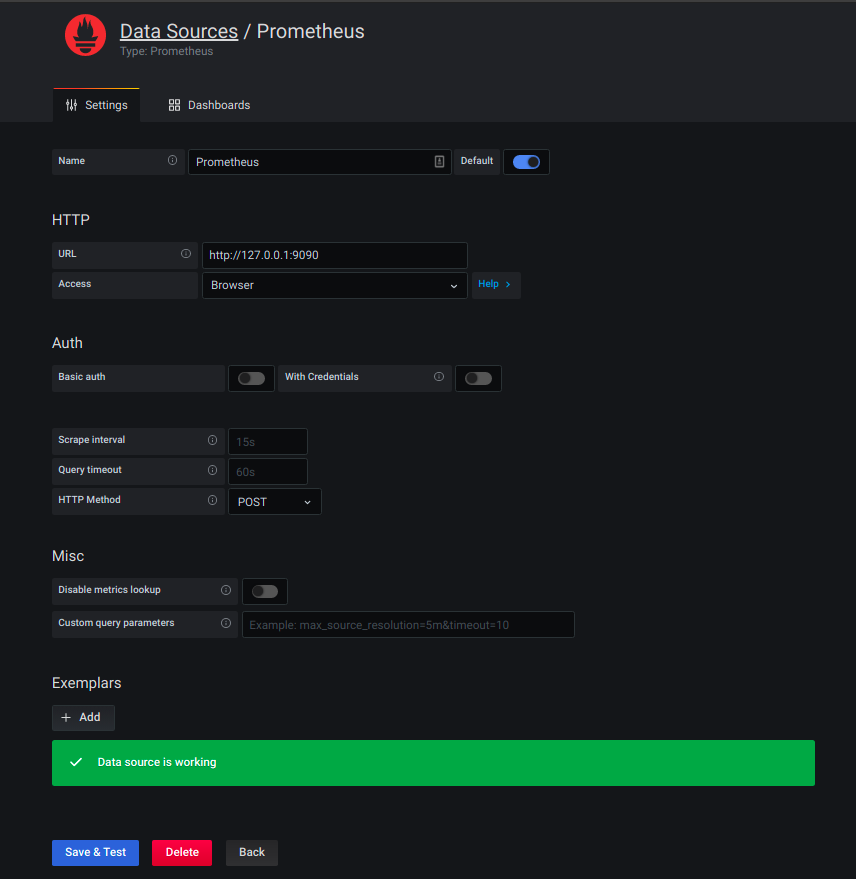
Task: Click the HTTP Method info icon
Action: pyautogui.click(x=212, y=500)
